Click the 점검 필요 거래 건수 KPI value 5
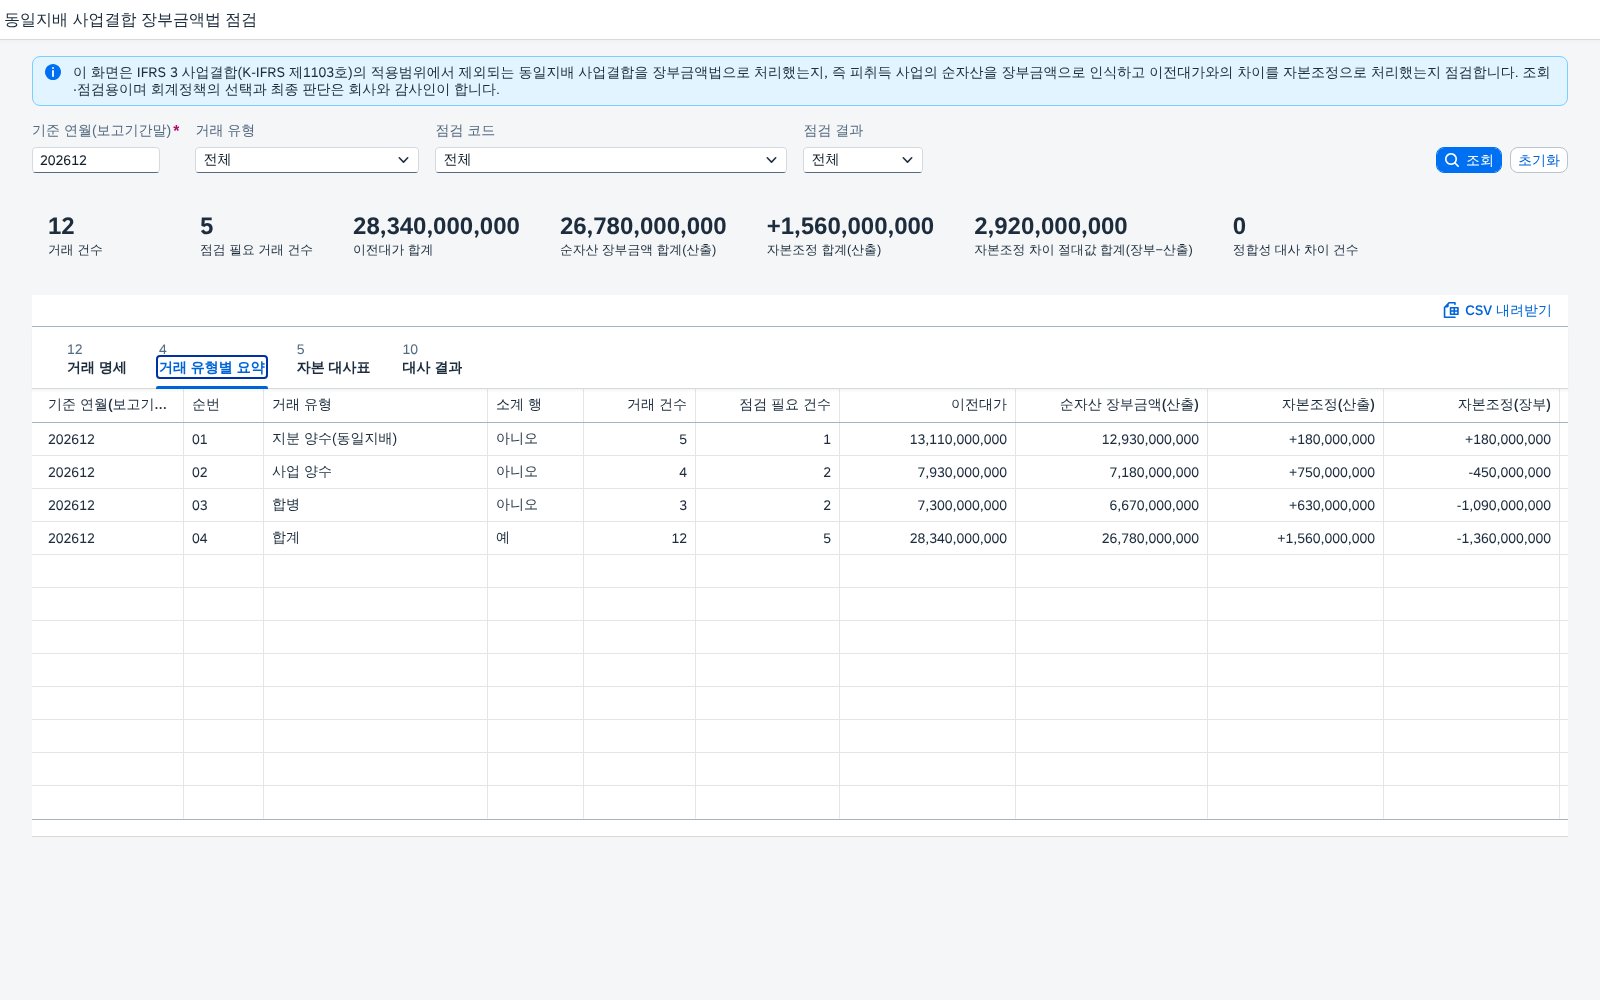Image resolution: width=1600 pixels, height=1000 pixels. pyautogui.click(x=206, y=226)
